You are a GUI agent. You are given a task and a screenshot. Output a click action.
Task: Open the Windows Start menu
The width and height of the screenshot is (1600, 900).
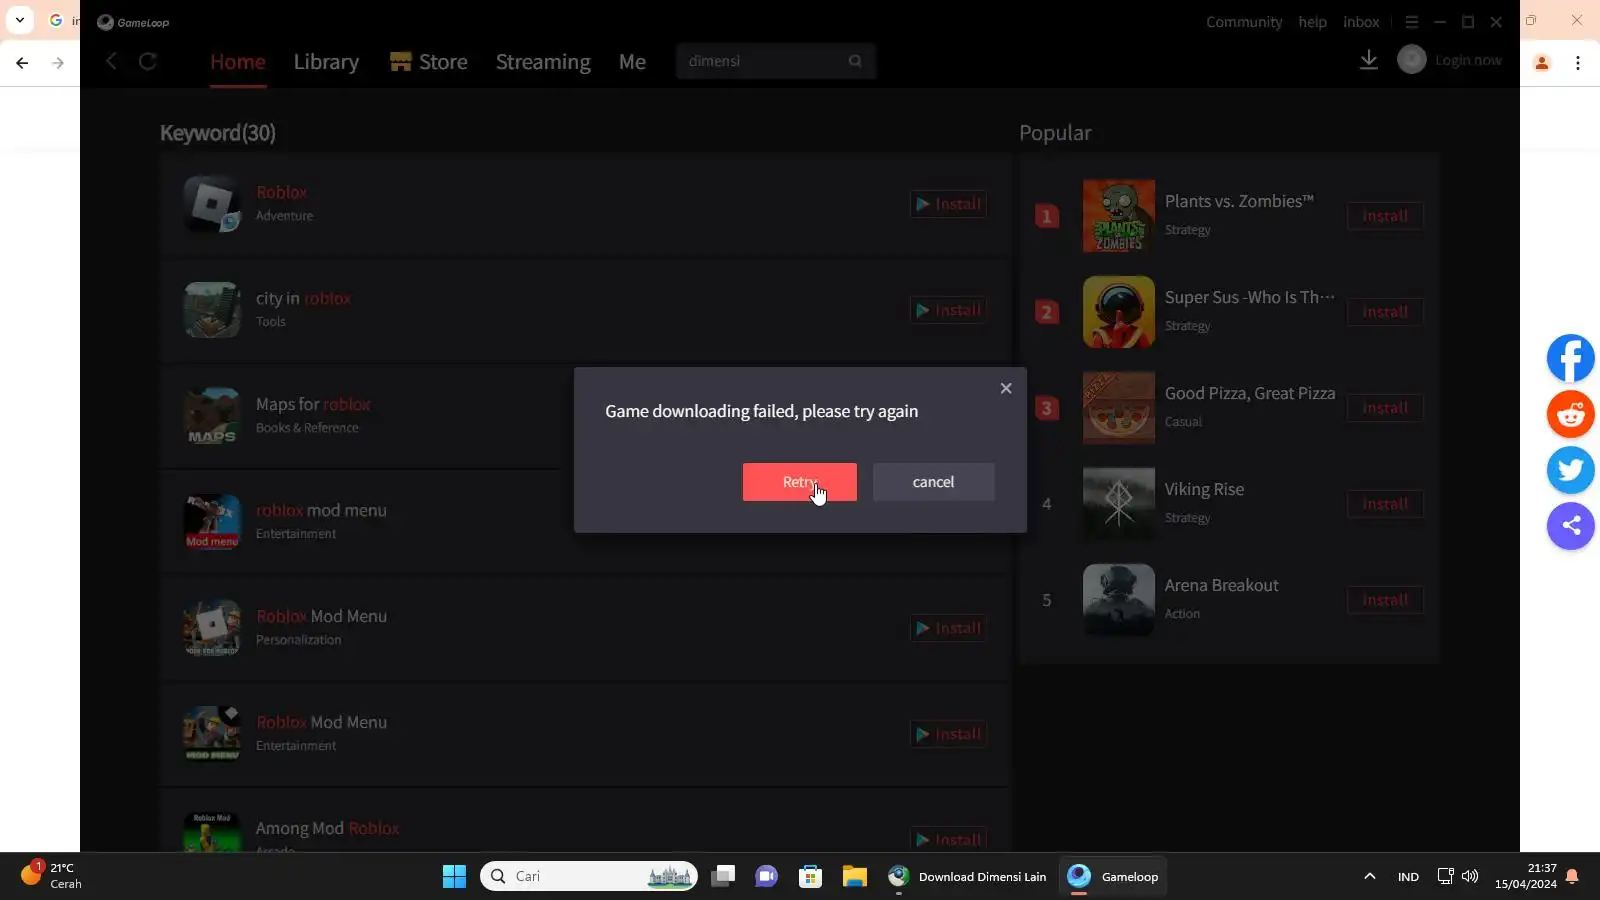point(454,877)
